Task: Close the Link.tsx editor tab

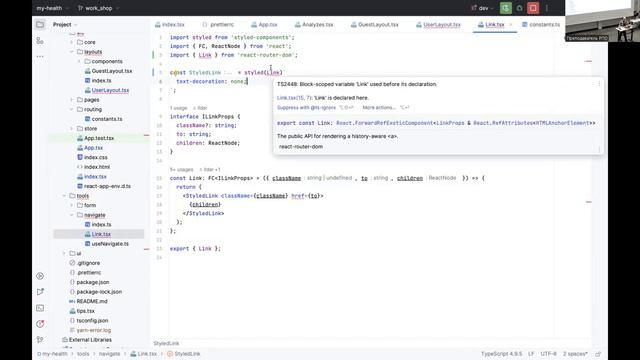Action: click(511, 24)
